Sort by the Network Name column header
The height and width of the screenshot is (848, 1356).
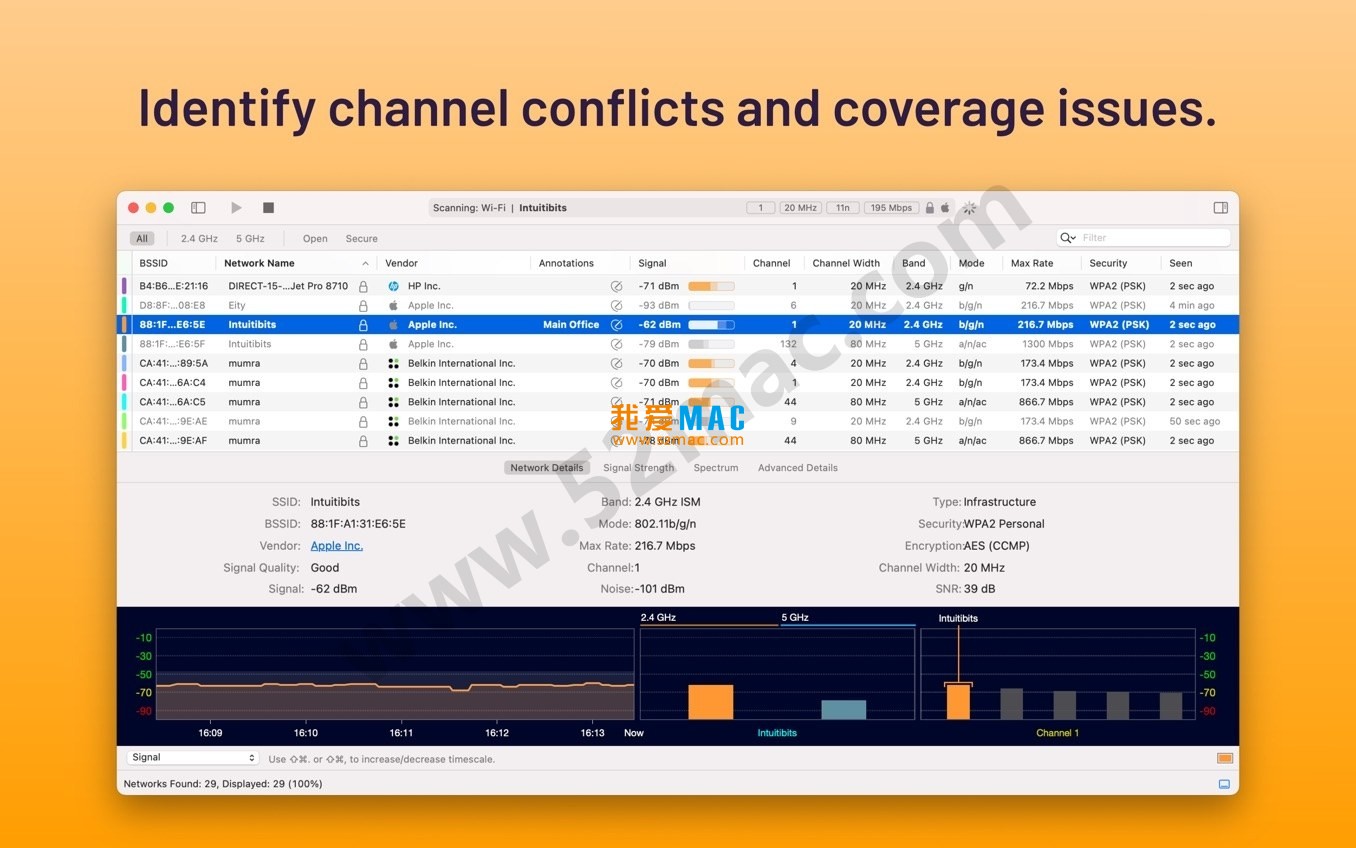click(259, 263)
